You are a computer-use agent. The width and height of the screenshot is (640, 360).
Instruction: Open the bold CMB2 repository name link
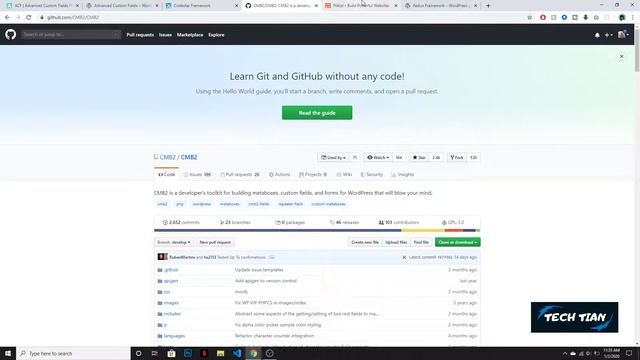click(x=189, y=157)
